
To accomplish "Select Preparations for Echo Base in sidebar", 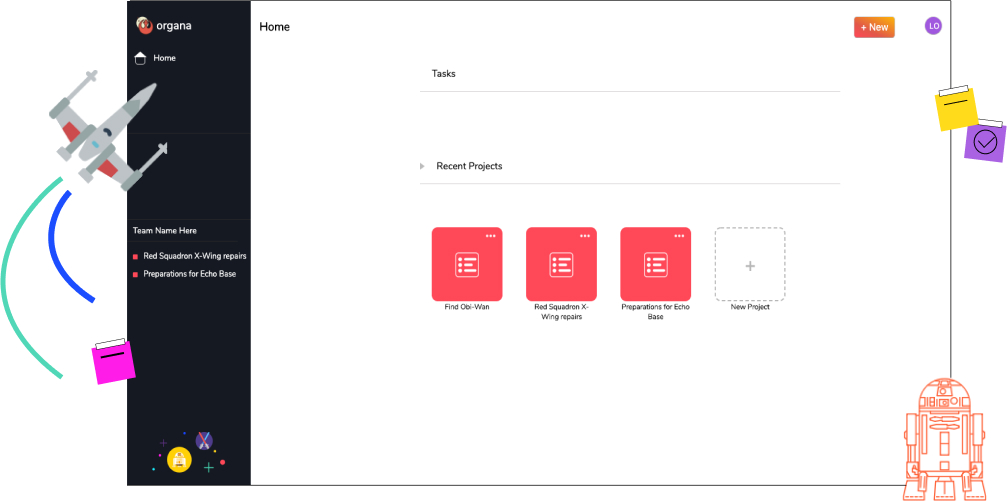I will pos(190,274).
